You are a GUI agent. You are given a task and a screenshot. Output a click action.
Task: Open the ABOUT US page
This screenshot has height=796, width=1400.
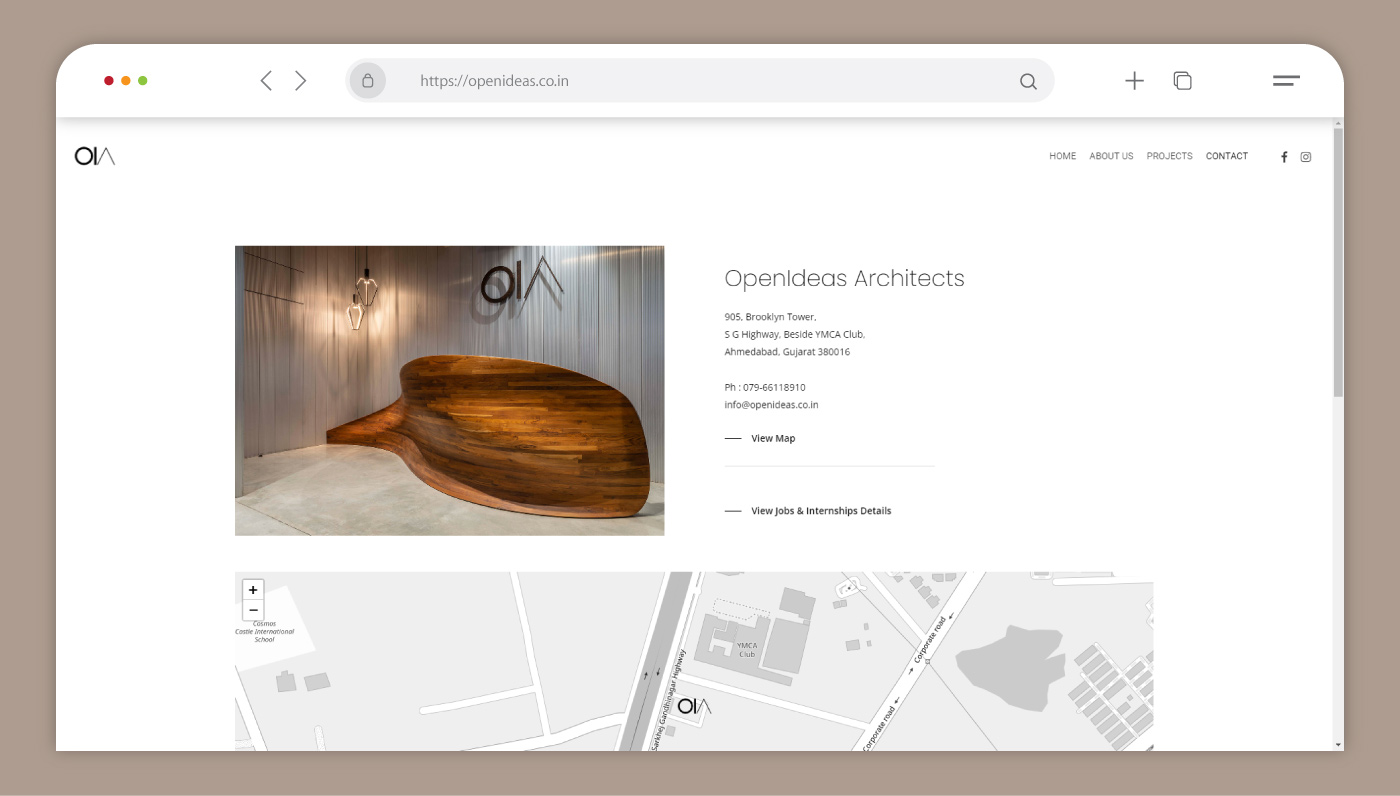click(x=1111, y=156)
